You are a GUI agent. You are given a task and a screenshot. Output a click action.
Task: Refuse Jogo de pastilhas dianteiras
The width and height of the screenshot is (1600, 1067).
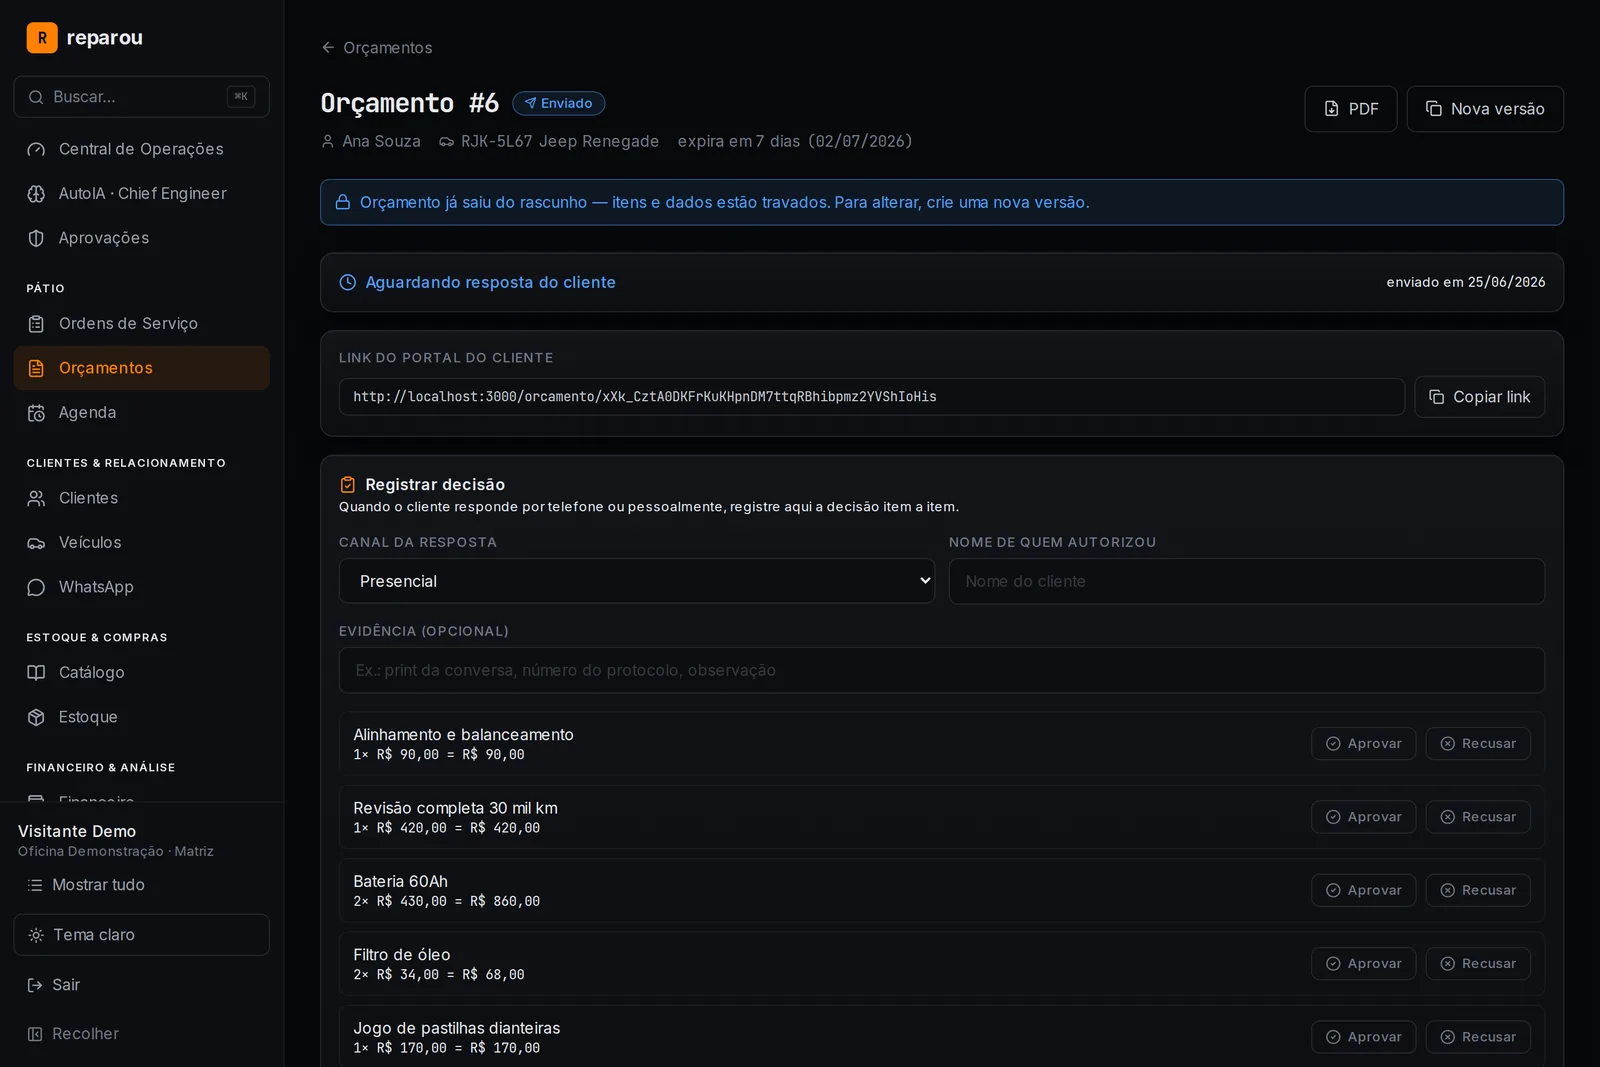pos(1478,1037)
